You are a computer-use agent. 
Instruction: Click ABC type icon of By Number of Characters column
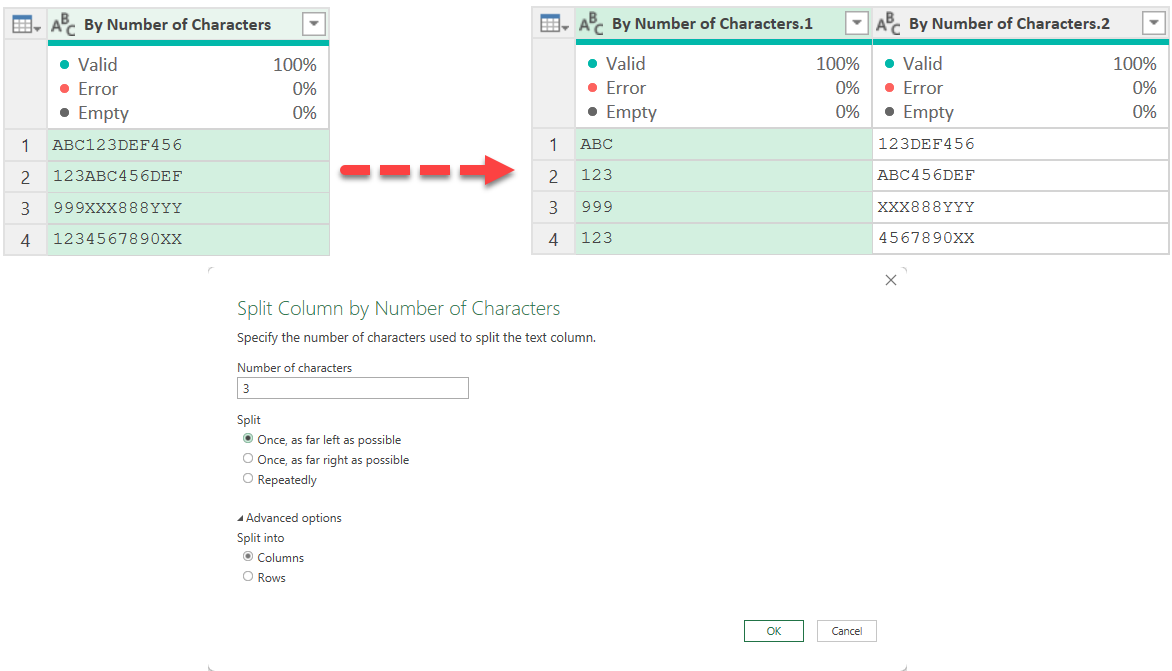point(62,25)
